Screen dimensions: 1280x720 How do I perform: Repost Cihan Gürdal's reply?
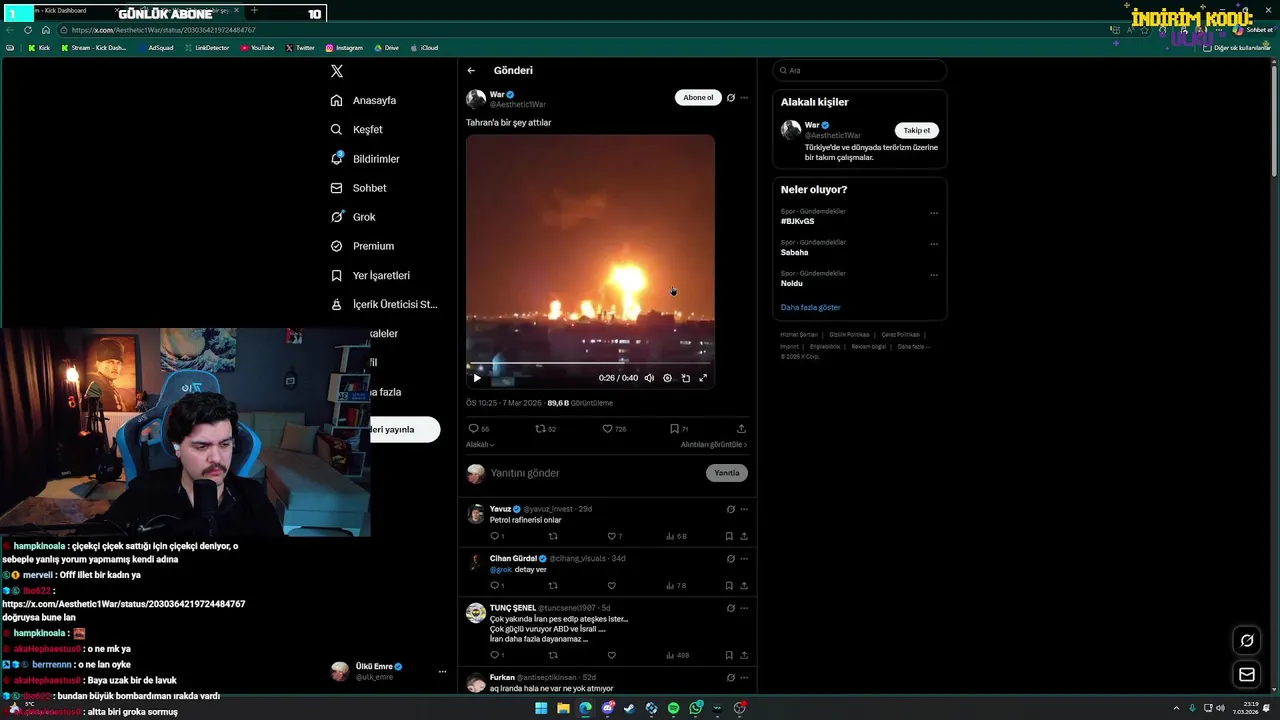(x=553, y=586)
